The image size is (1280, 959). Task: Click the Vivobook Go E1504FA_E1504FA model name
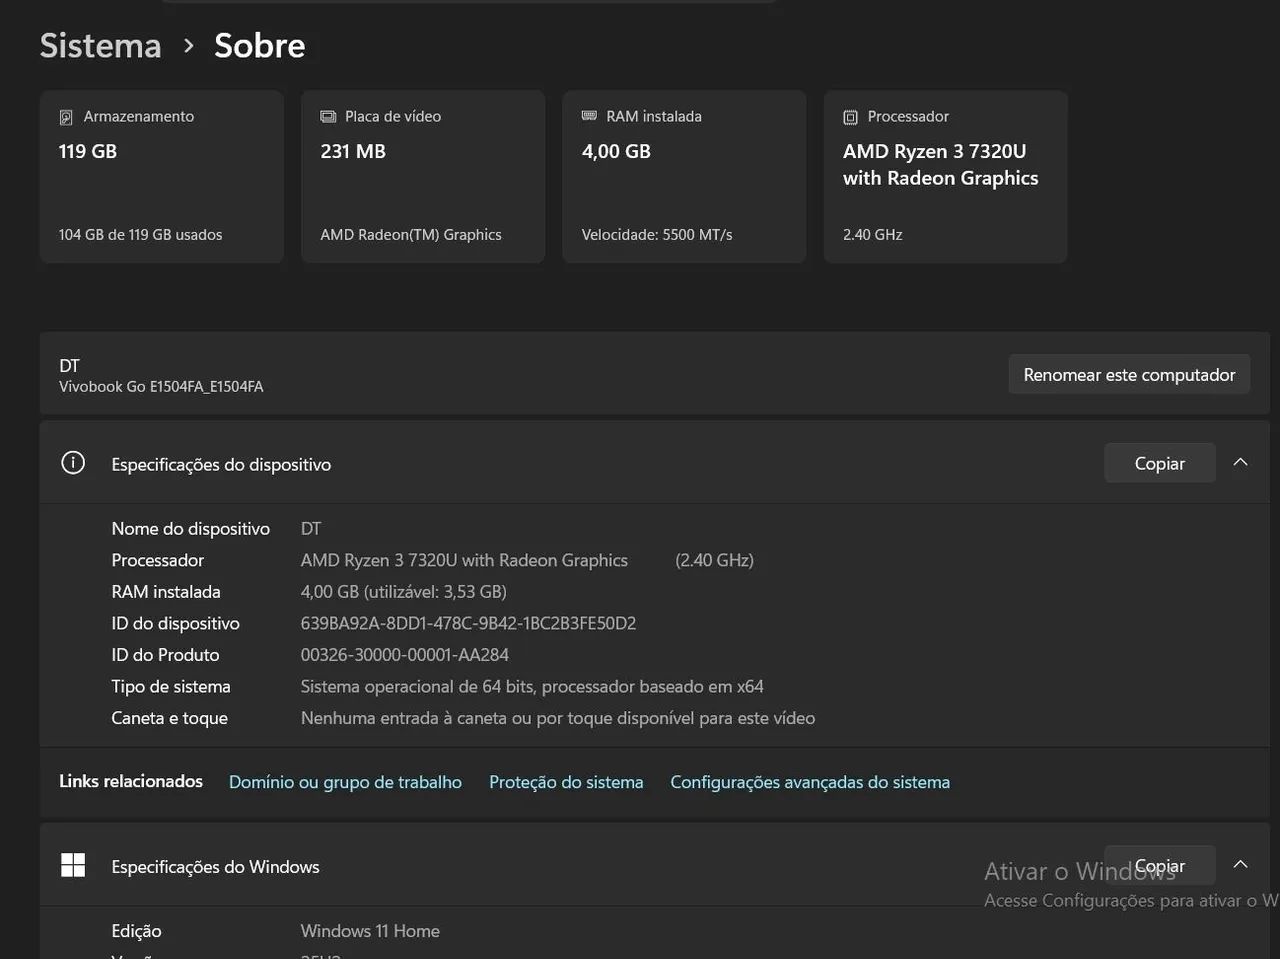tap(161, 387)
